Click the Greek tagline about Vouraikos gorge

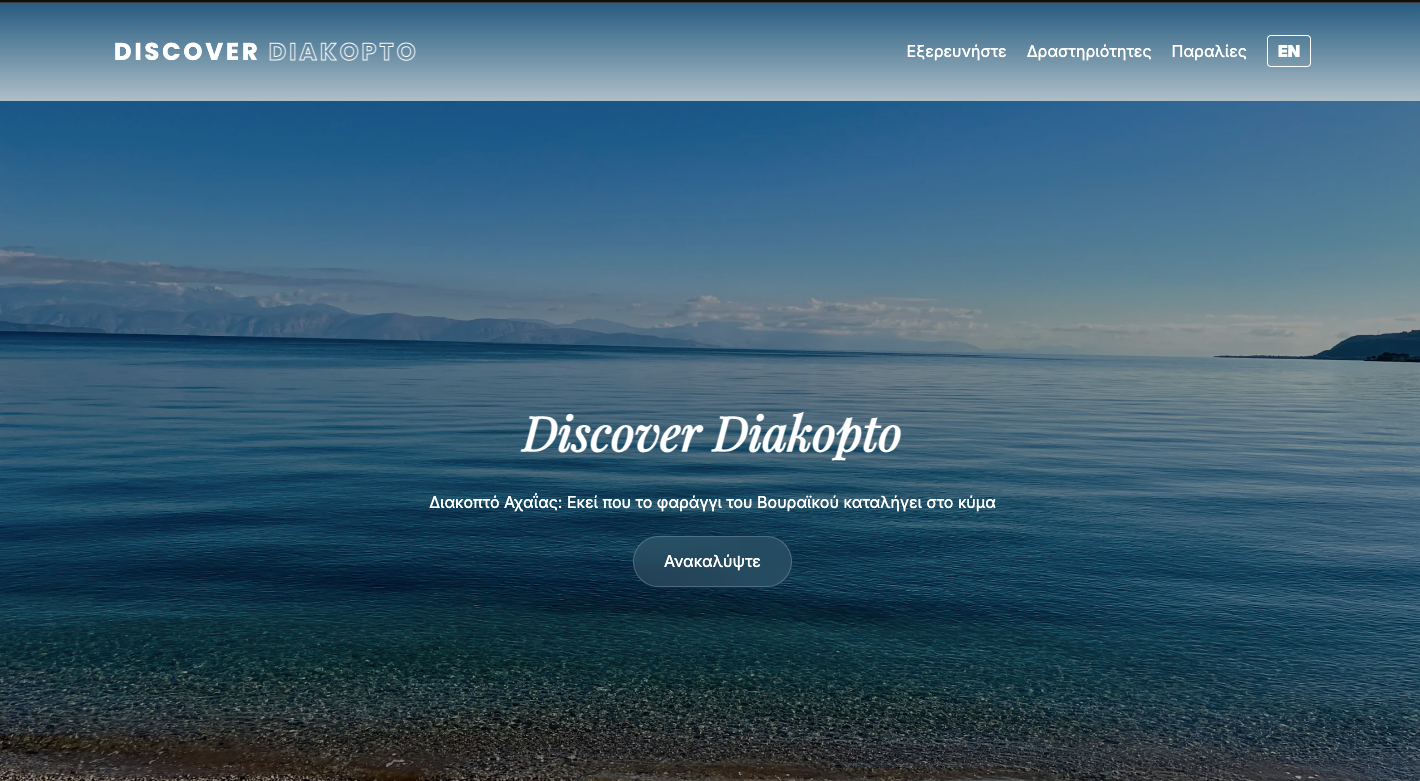click(x=711, y=502)
